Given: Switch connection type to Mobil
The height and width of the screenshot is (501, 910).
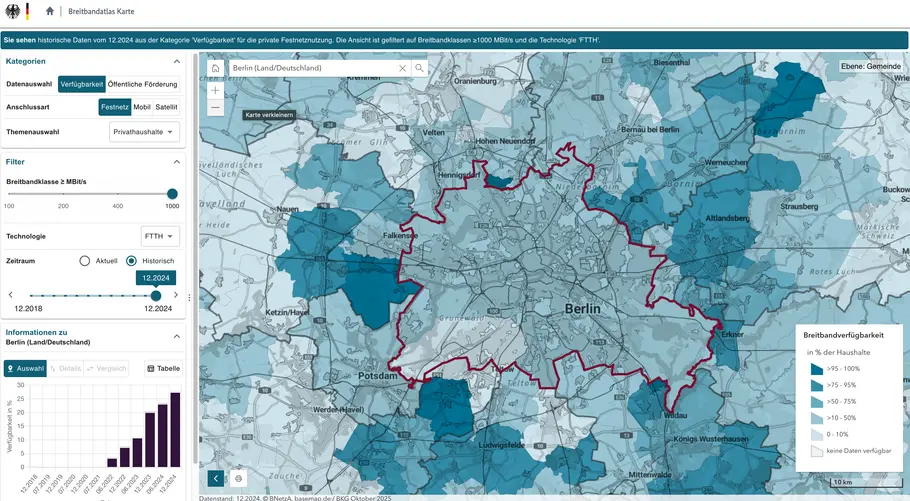Looking at the screenshot, I should tap(141, 106).
